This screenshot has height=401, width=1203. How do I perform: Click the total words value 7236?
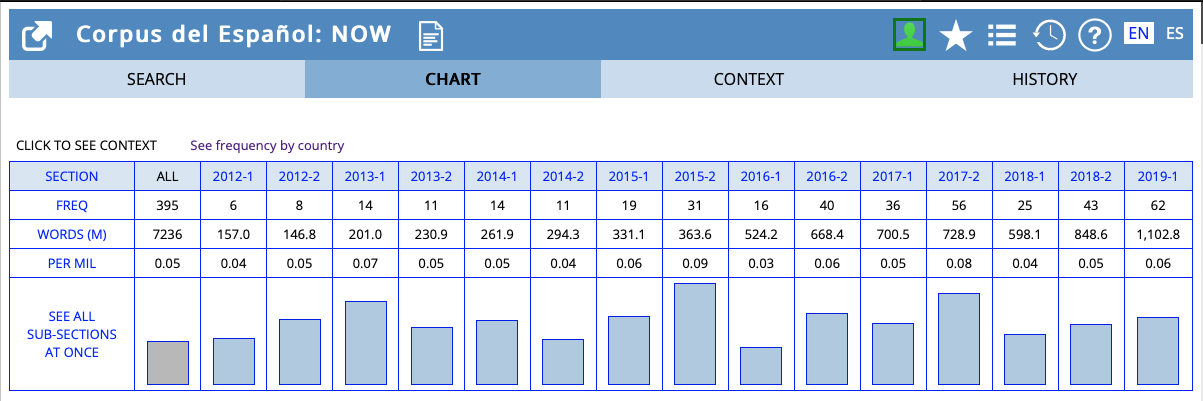tap(167, 234)
